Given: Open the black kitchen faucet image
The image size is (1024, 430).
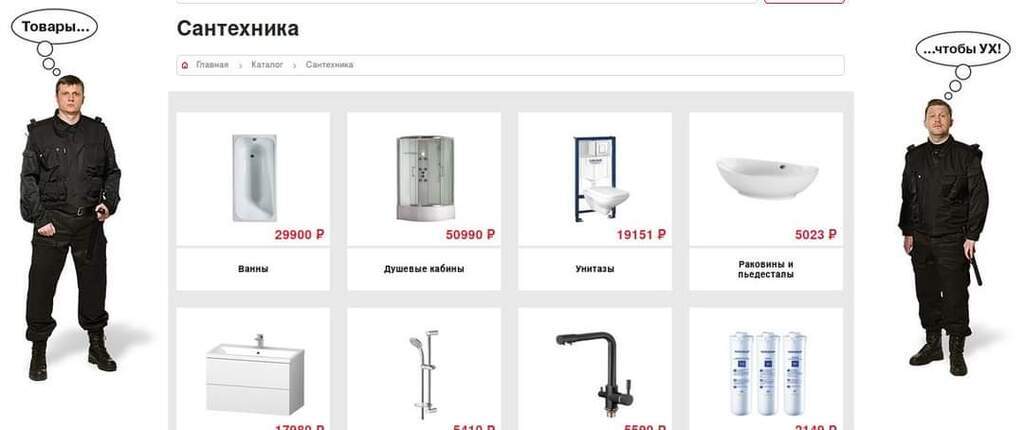Looking at the screenshot, I should point(595,374).
